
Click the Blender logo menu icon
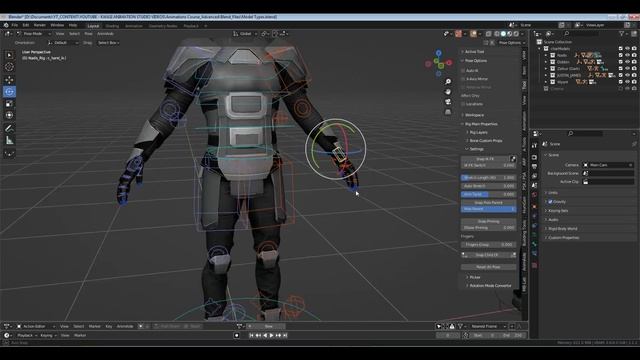[x=6, y=25]
